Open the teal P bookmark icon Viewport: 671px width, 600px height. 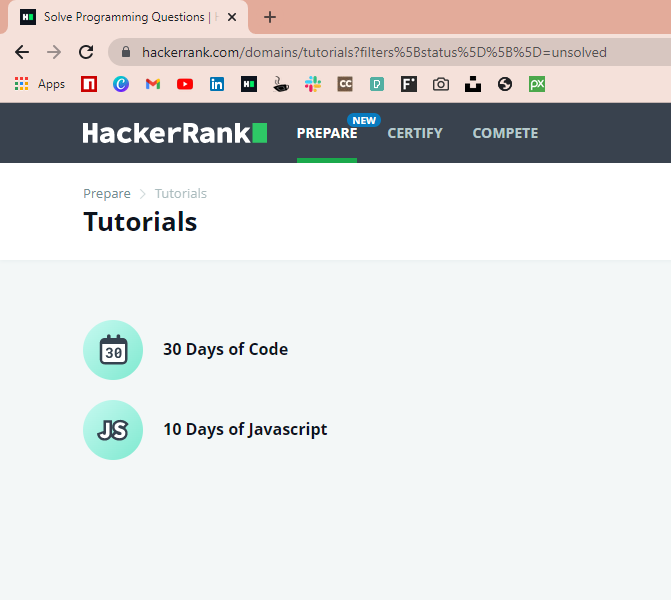click(377, 84)
